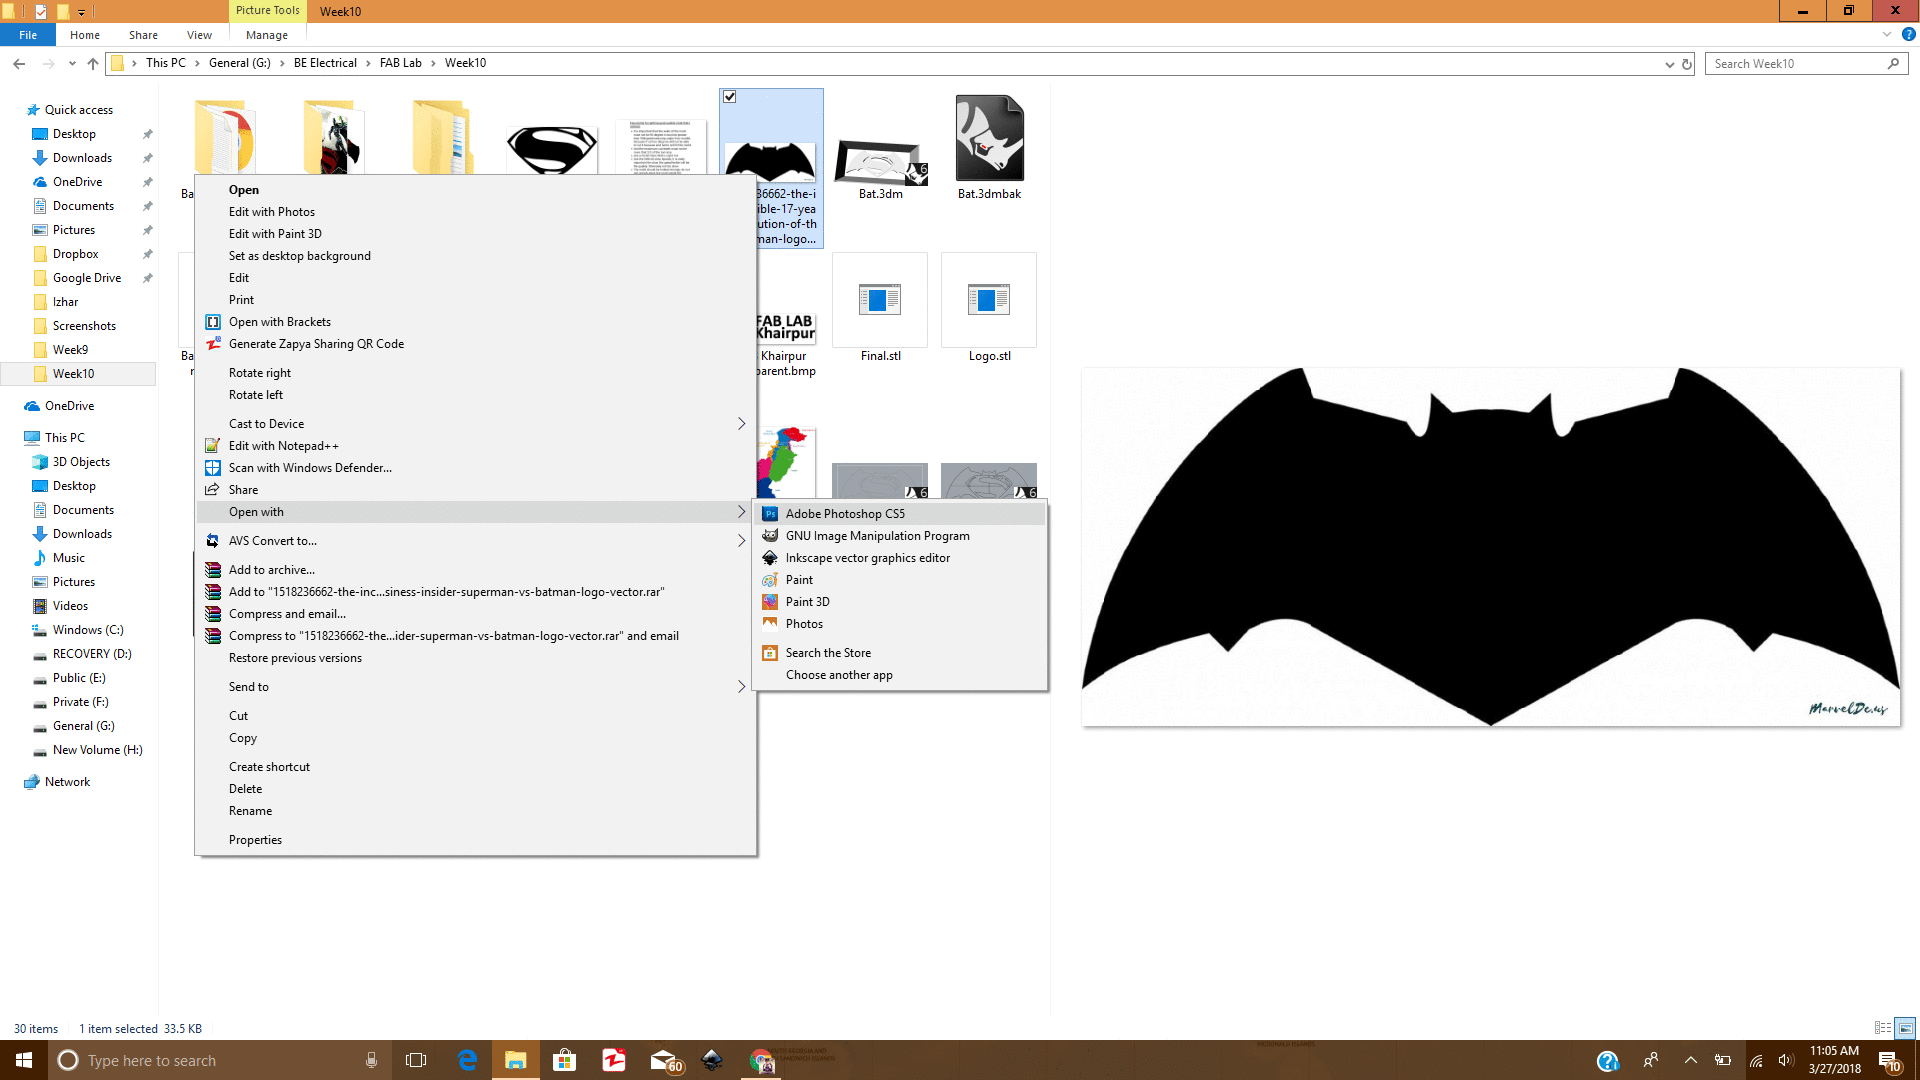This screenshot has height=1080, width=1920.
Task: Switch to large thumbnails view toggle
Action: tap(1906, 1028)
